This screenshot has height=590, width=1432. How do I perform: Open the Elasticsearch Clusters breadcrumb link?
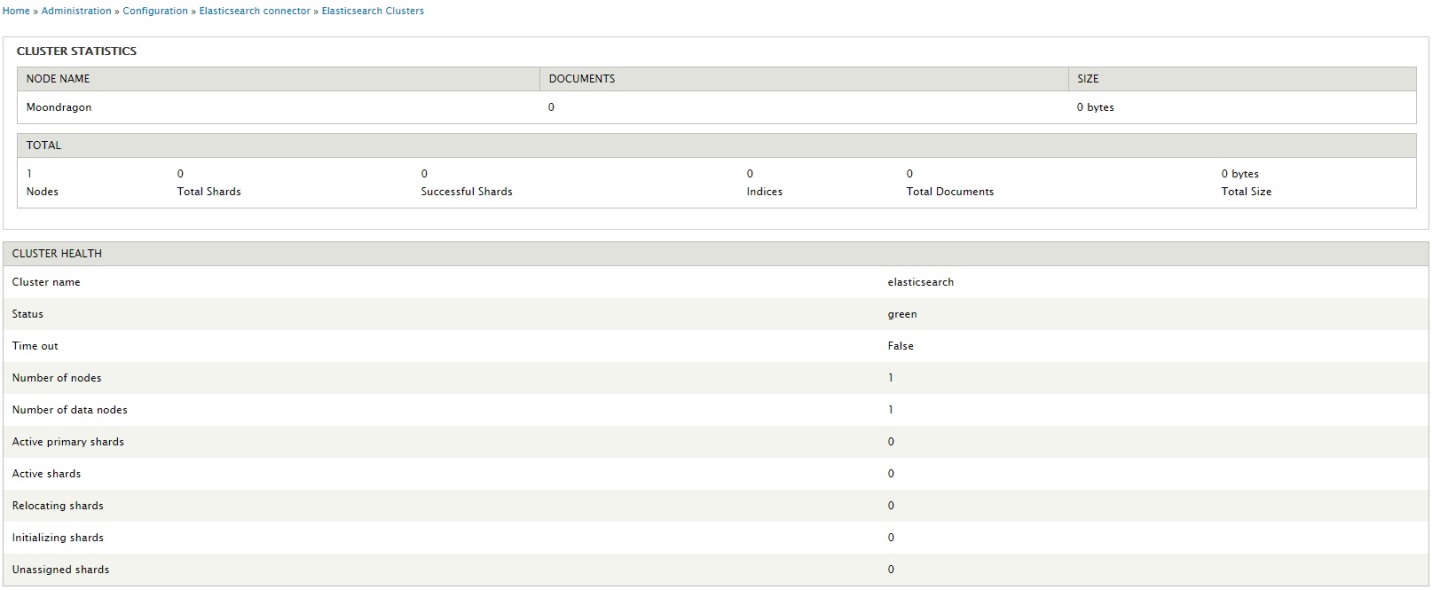pyautogui.click(x=372, y=11)
